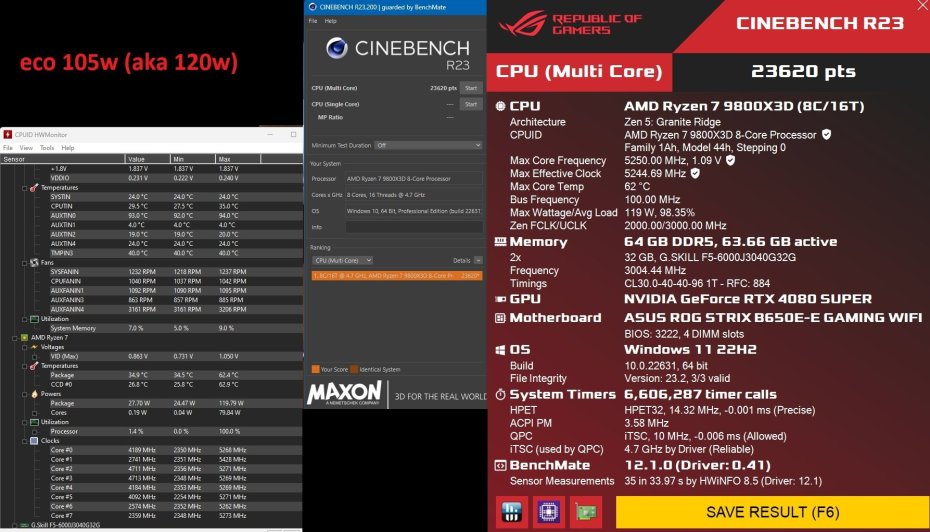The width and height of the screenshot is (930, 532).
Task: Click the Info input field in Cinebench
Action: click(x=414, y=227)
